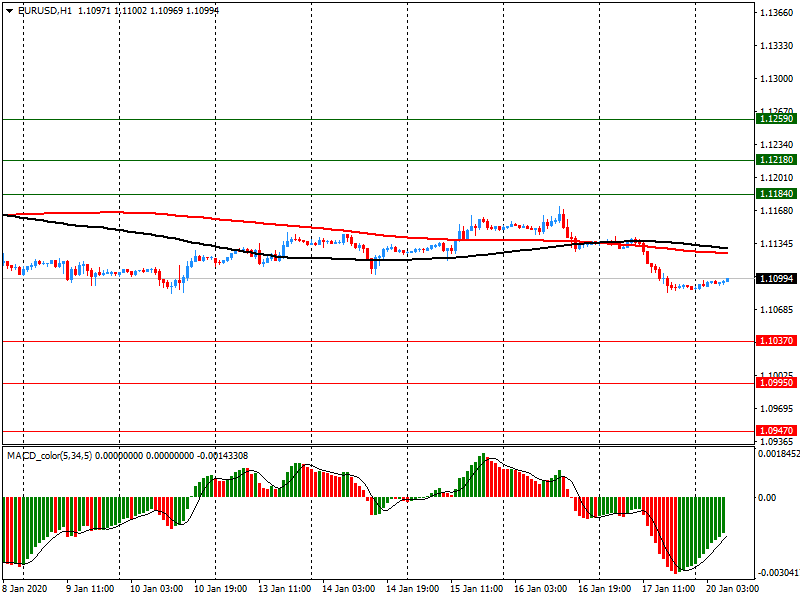This screenshot has height=600, width=800.
Task: Click the 1.13660 price on the scale
Action: [777, 13]
